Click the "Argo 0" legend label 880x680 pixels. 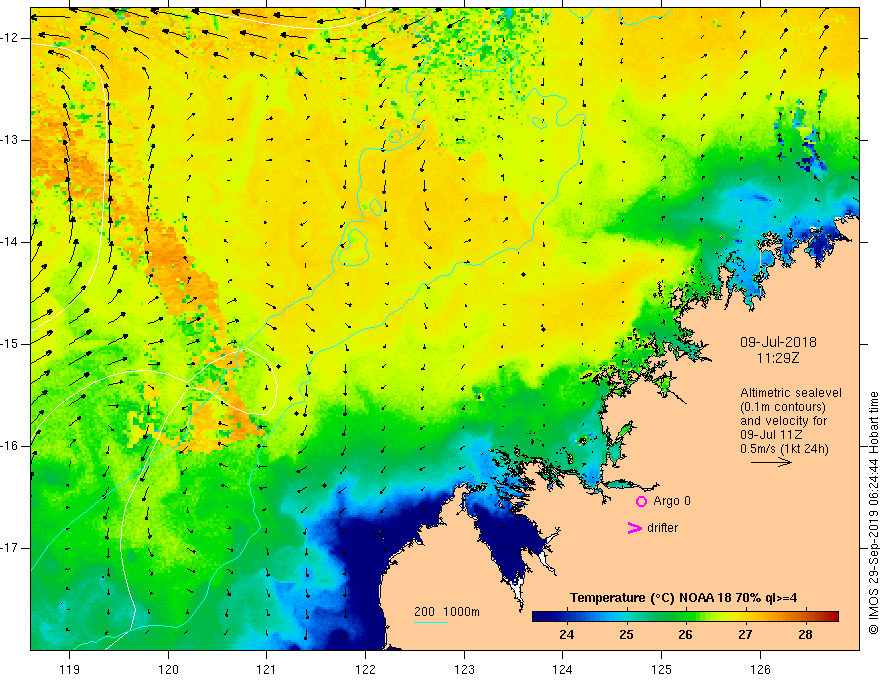672,501
